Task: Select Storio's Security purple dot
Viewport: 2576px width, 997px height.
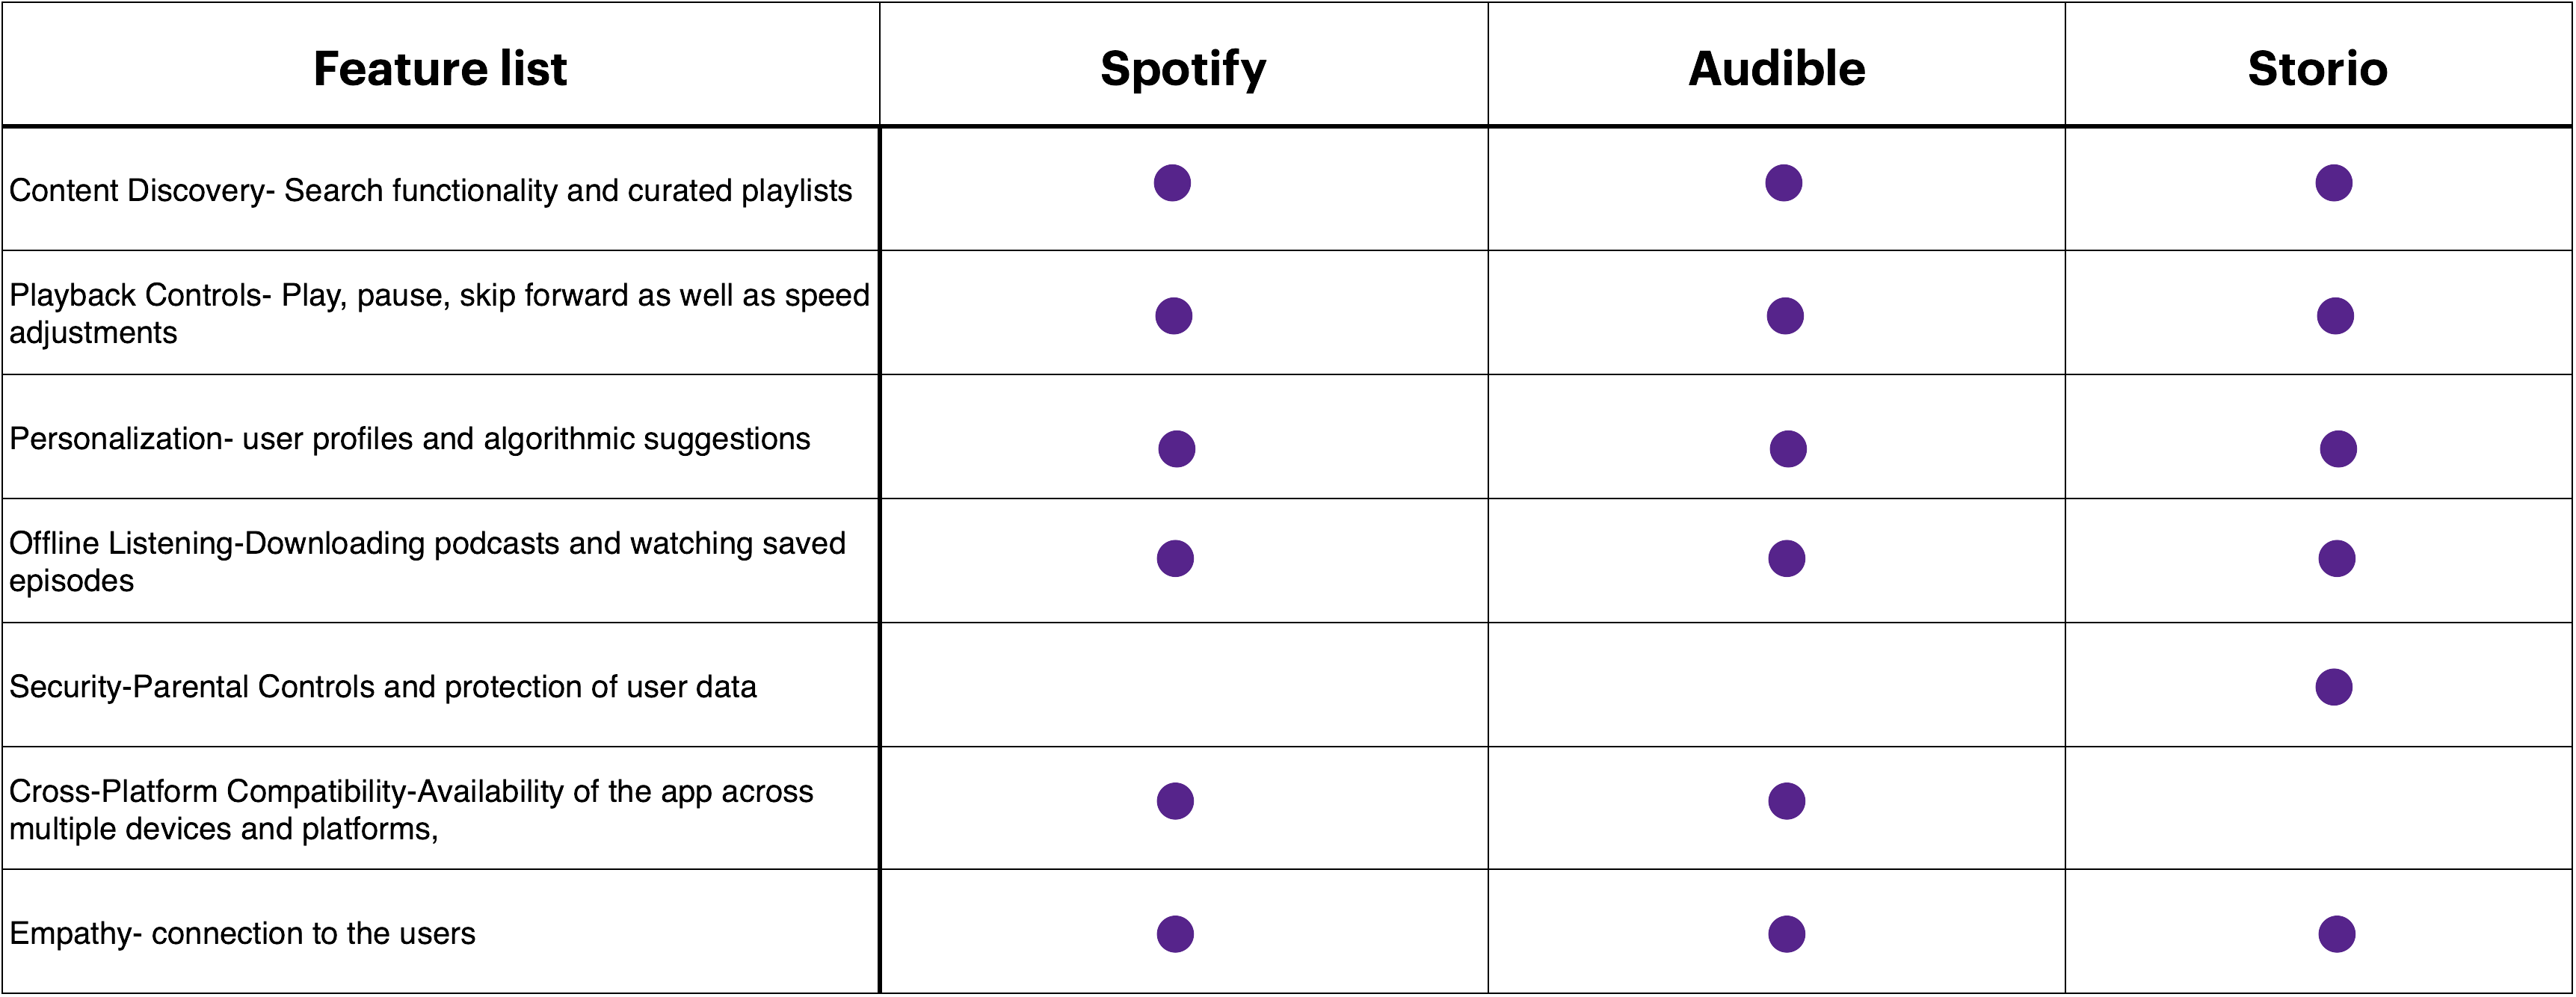Action: [x=2334, y=687]
